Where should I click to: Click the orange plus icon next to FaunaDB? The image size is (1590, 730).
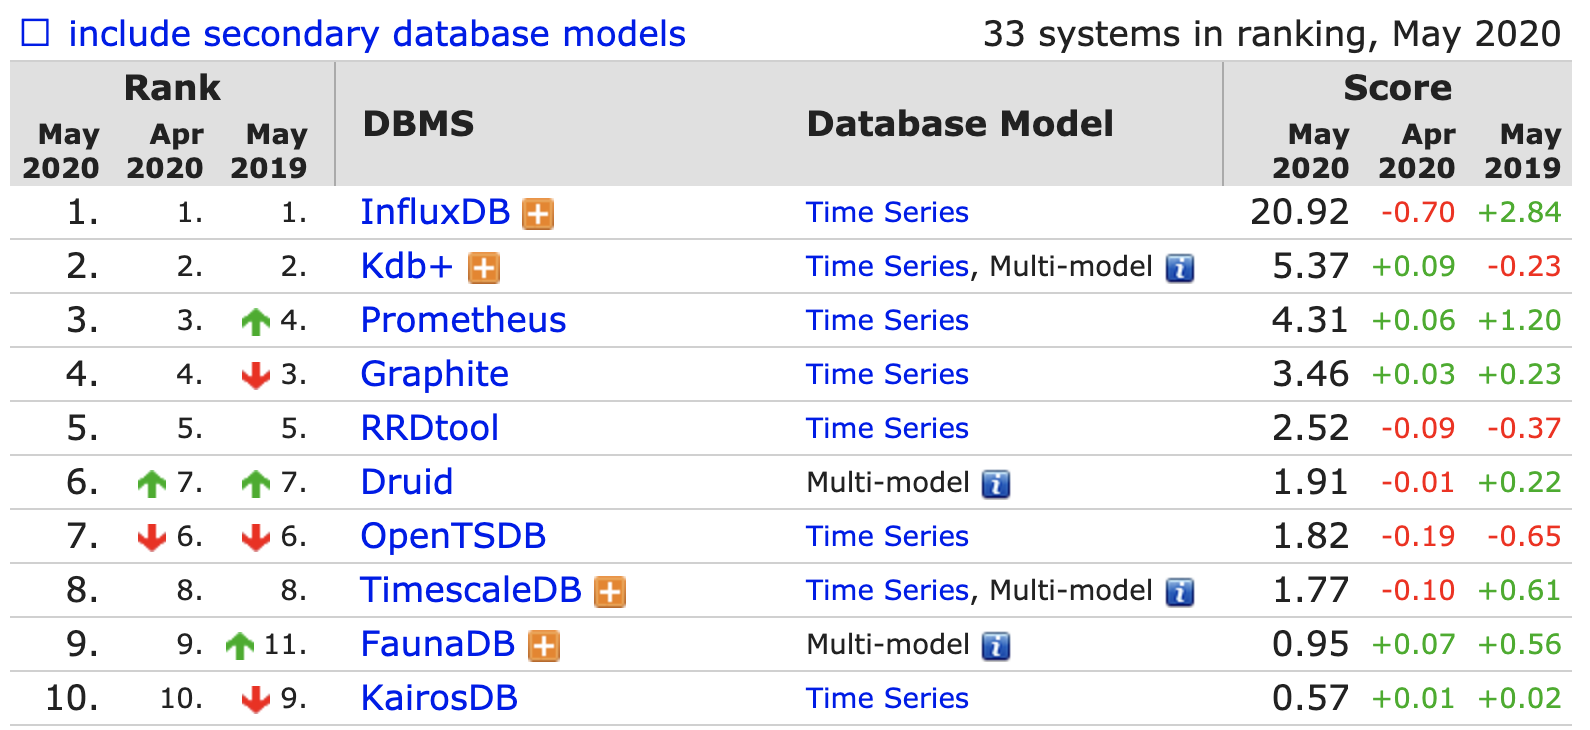[543, 646]
